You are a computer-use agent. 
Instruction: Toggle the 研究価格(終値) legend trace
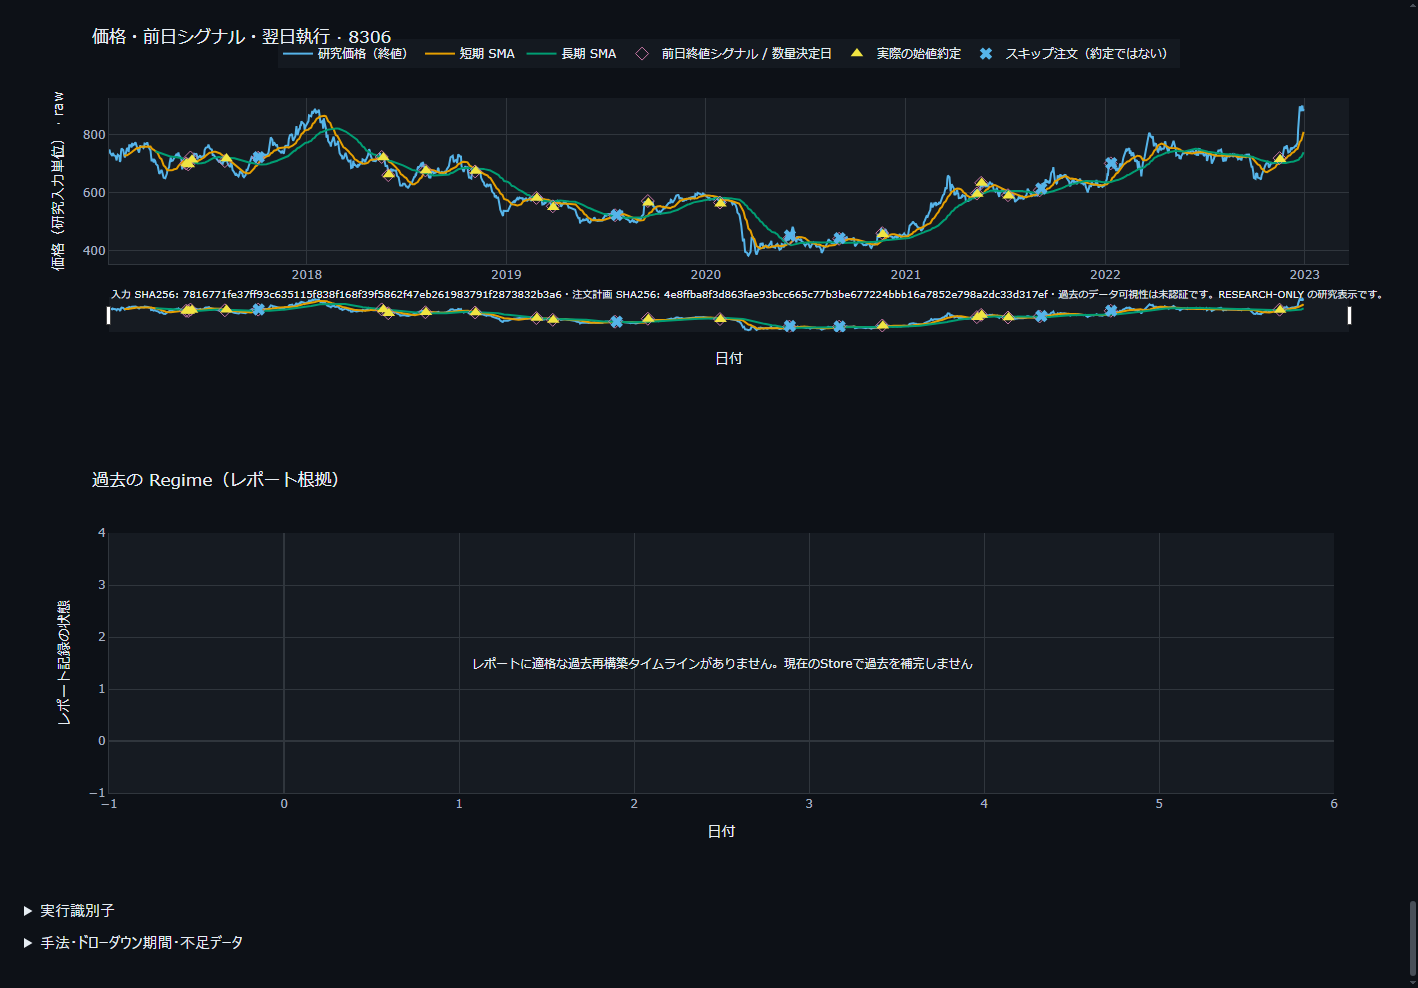pyautogui.click(x=346, y=54)
